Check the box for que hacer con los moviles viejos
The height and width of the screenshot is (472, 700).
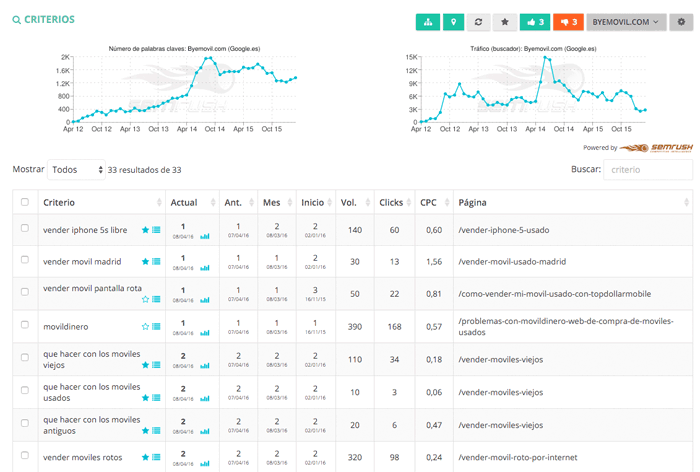pos(25,358)
